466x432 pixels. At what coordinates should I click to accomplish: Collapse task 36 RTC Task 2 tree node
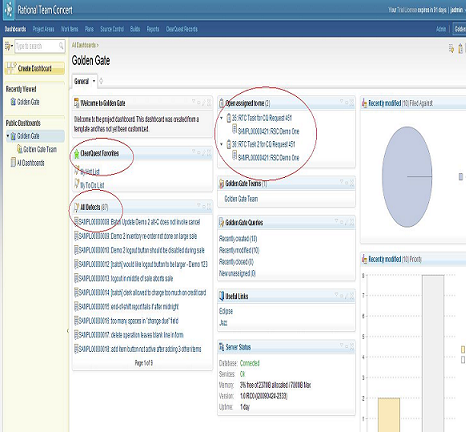tap(221, 144)
